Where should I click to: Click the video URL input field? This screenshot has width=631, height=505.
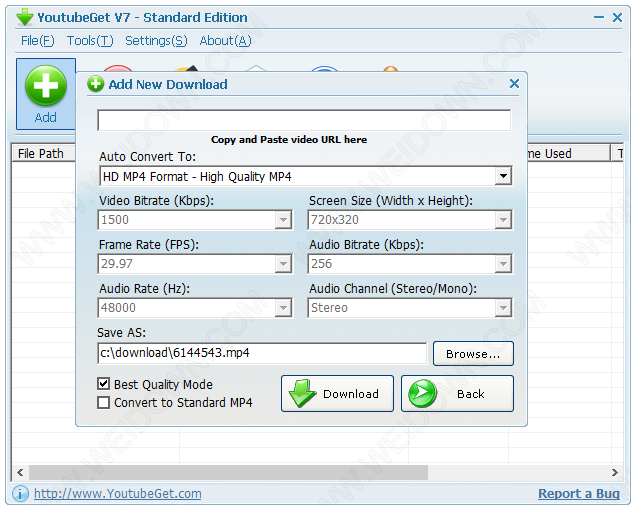304,120
